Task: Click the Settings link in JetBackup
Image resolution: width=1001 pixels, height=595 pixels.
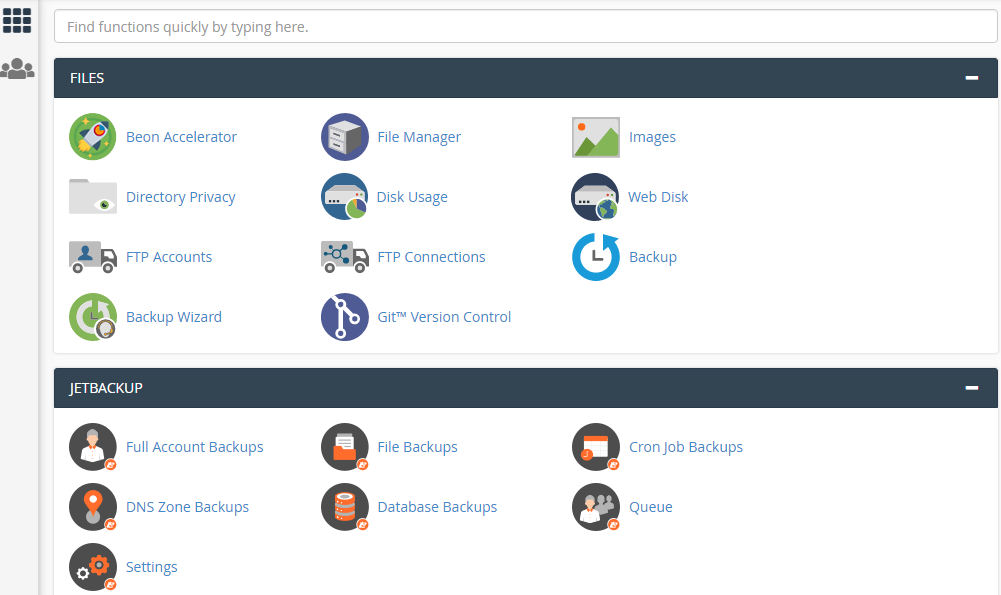Action: (x=151, y=568)
